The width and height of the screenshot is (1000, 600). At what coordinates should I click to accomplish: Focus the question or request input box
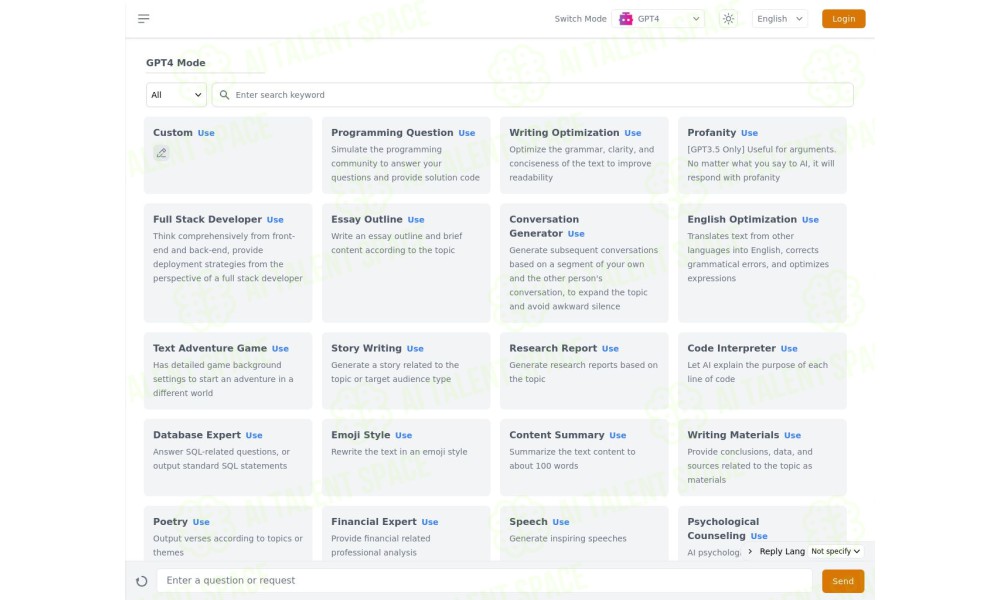coord(484,580)
